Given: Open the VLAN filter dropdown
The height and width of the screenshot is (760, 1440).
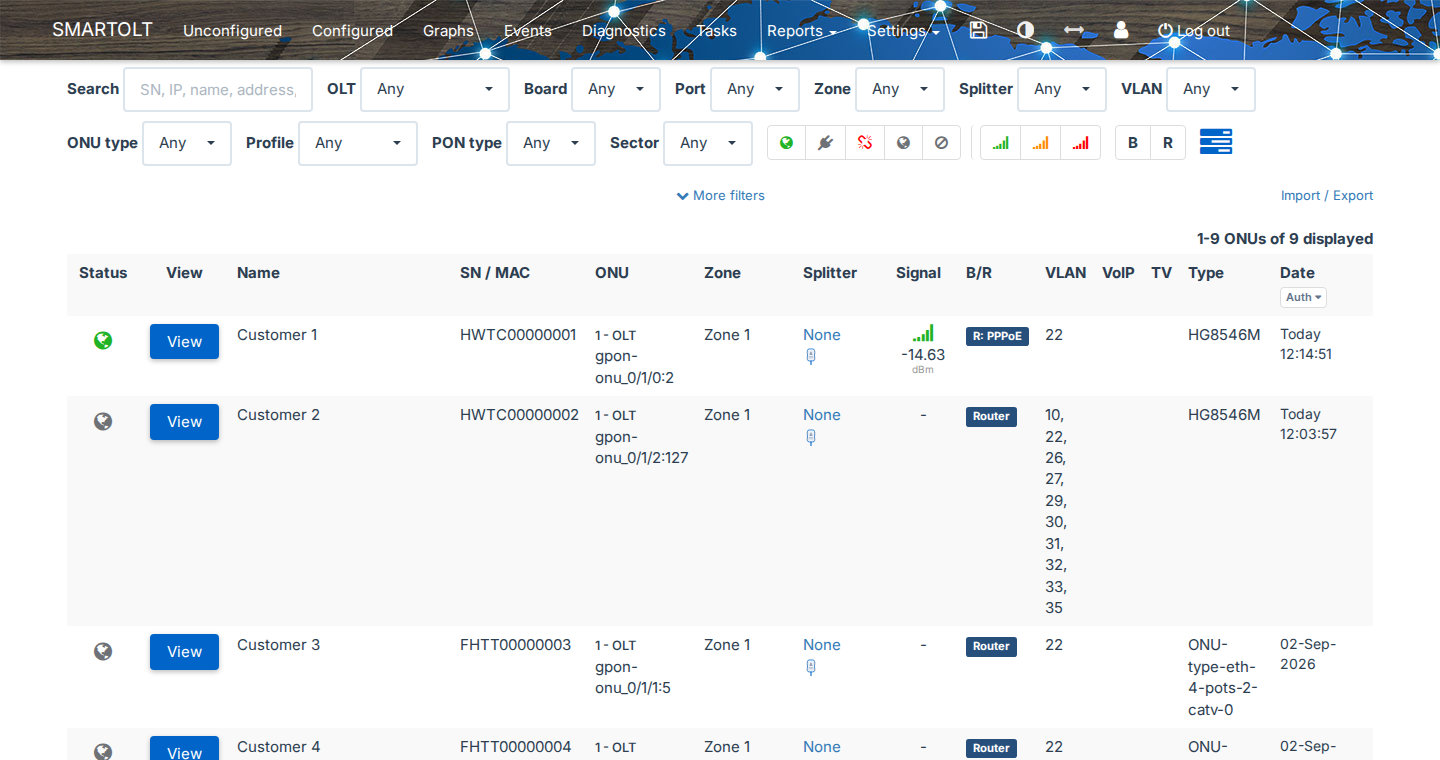Looking at the screenshot, I should click(1211, 89).
